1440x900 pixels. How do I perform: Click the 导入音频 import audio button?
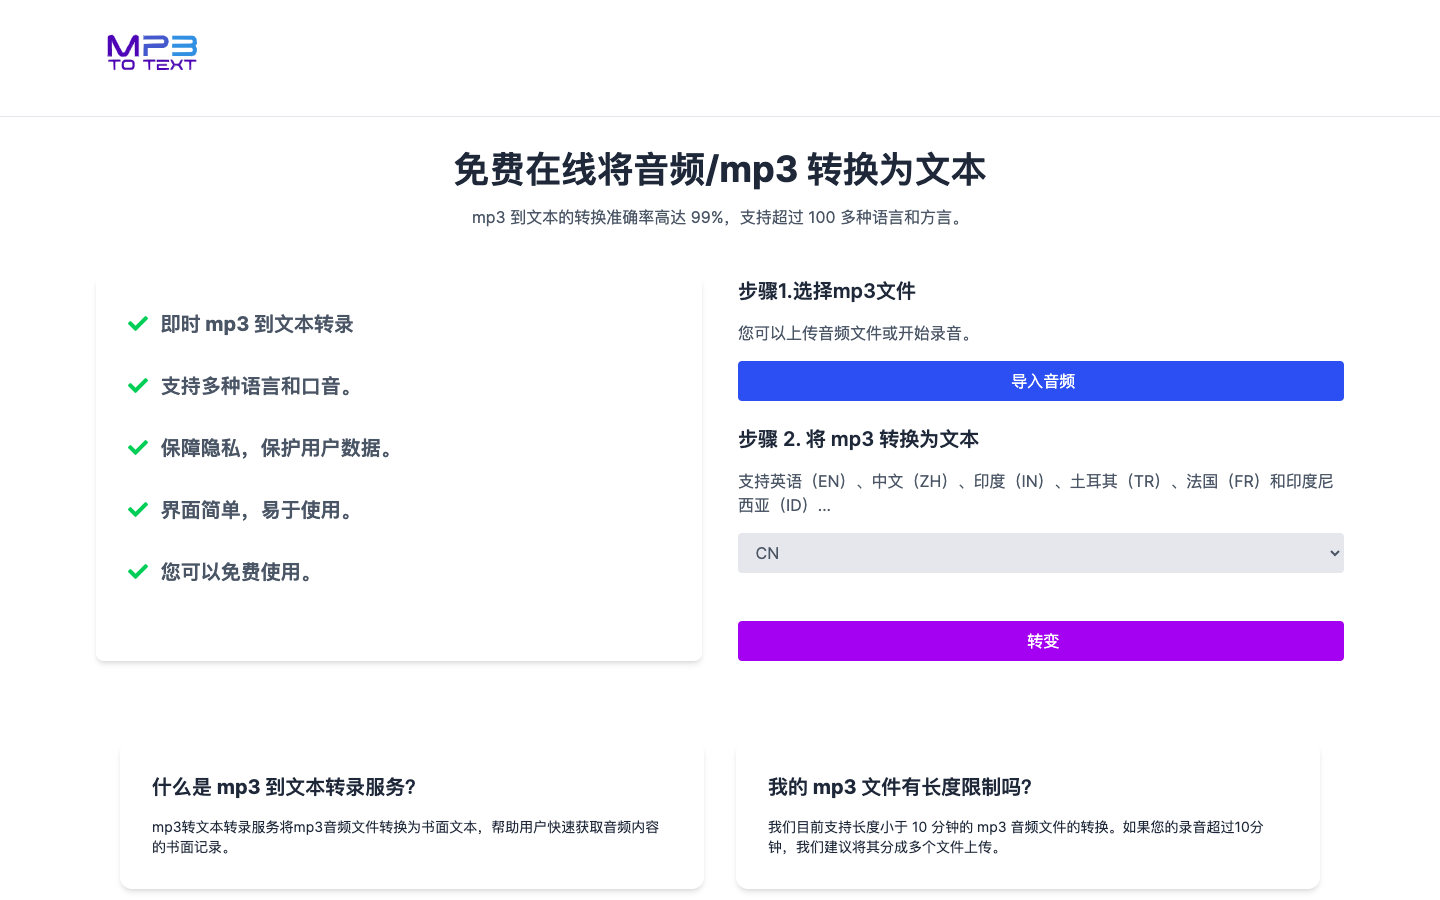point(1040,381)
